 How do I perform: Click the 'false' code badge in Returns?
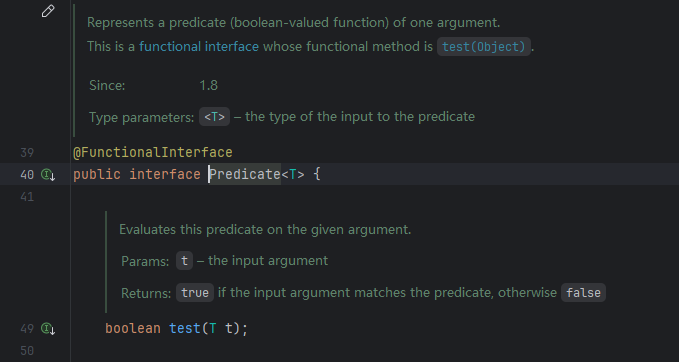583,293
